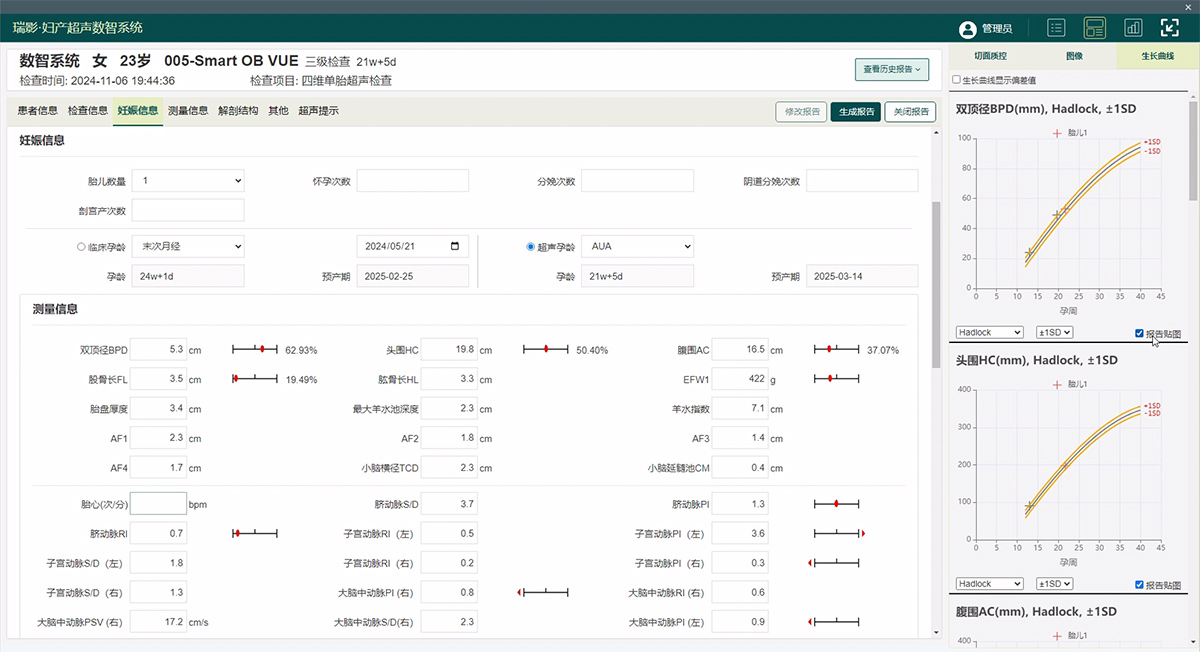Image resolution: width=1200 pixels, height=652 pixels.
Task: Expand the 末次月经 dropdown
Action: click(188, 246)
